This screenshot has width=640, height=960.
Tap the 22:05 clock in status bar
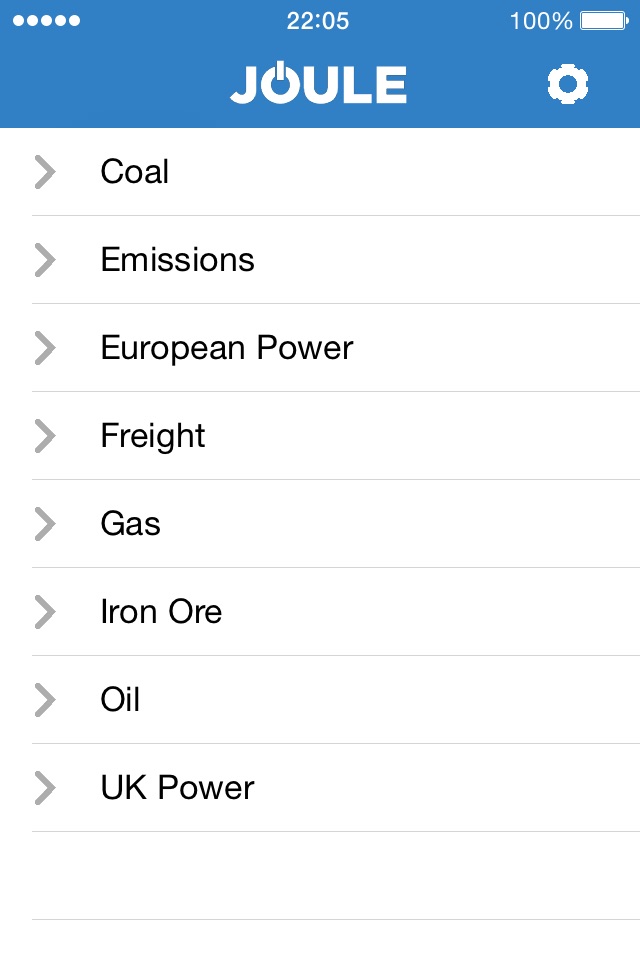click(318, 20)
